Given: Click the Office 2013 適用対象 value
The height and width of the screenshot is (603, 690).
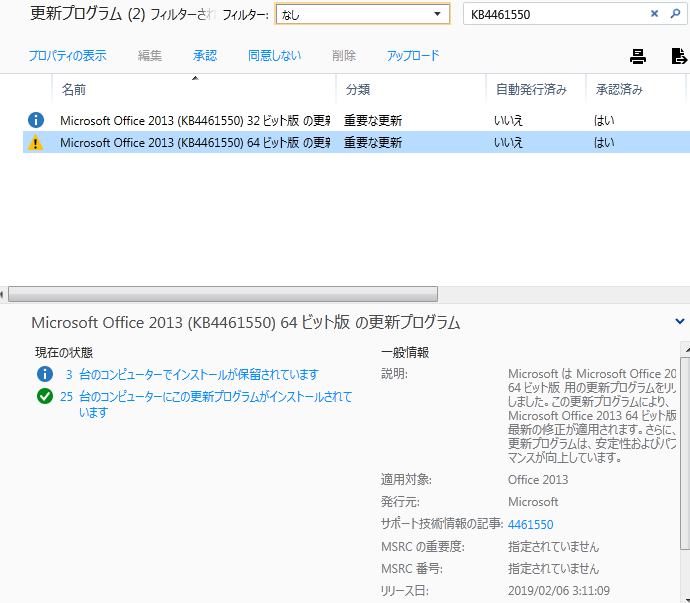Looking at the screenshot, I should click(538, 480).
